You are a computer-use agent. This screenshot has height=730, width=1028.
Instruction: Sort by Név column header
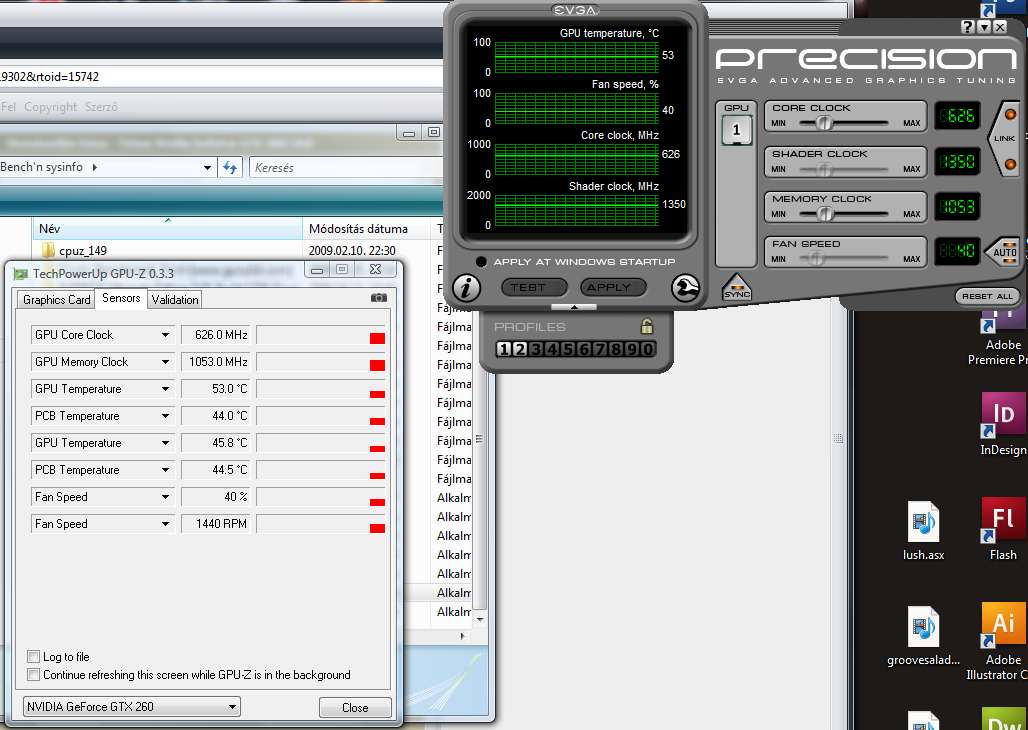pyautogui.click(x=167, y=229)
